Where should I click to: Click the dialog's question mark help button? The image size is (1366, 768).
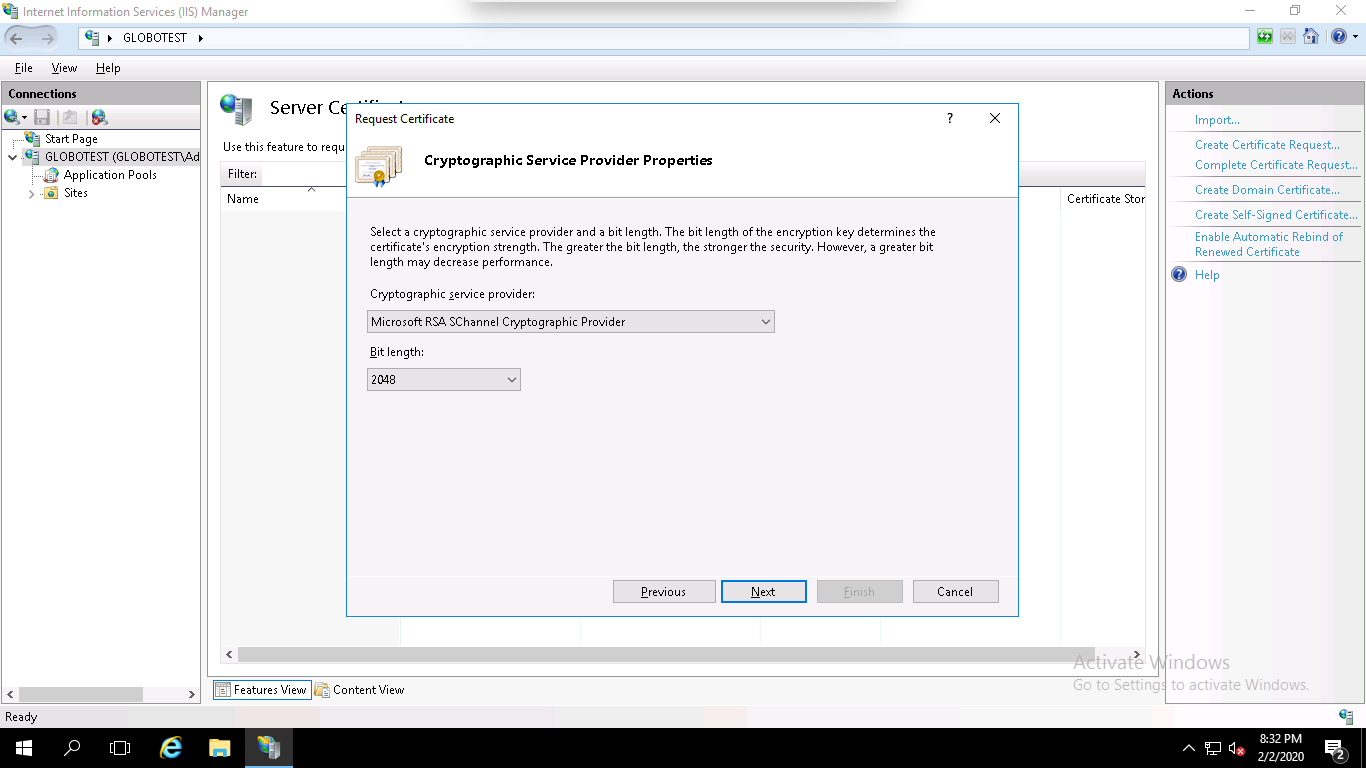tap(950, 118)
